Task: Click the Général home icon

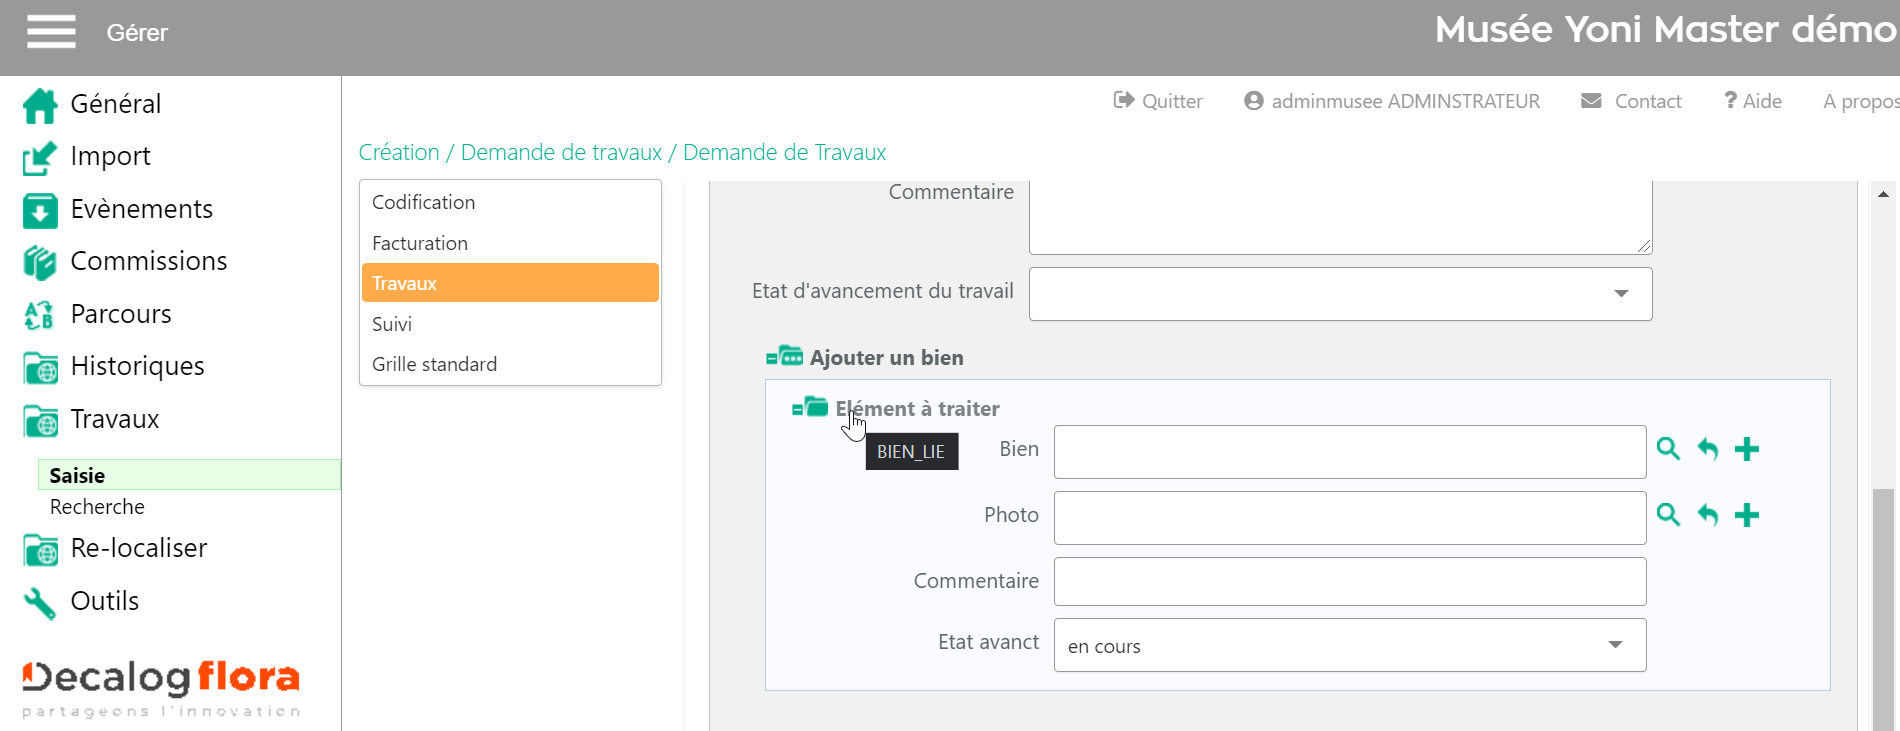Action: coord(40,105)
